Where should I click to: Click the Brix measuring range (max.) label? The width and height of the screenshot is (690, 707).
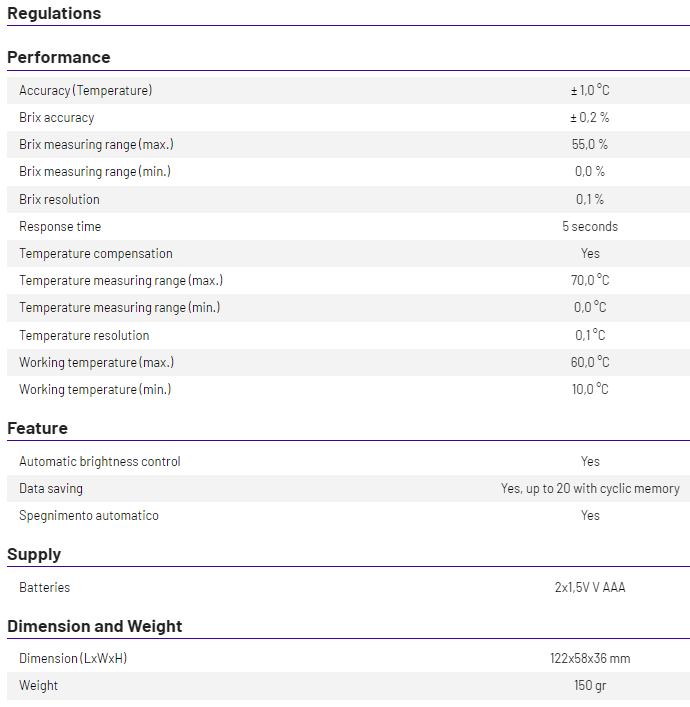(96, 145)
